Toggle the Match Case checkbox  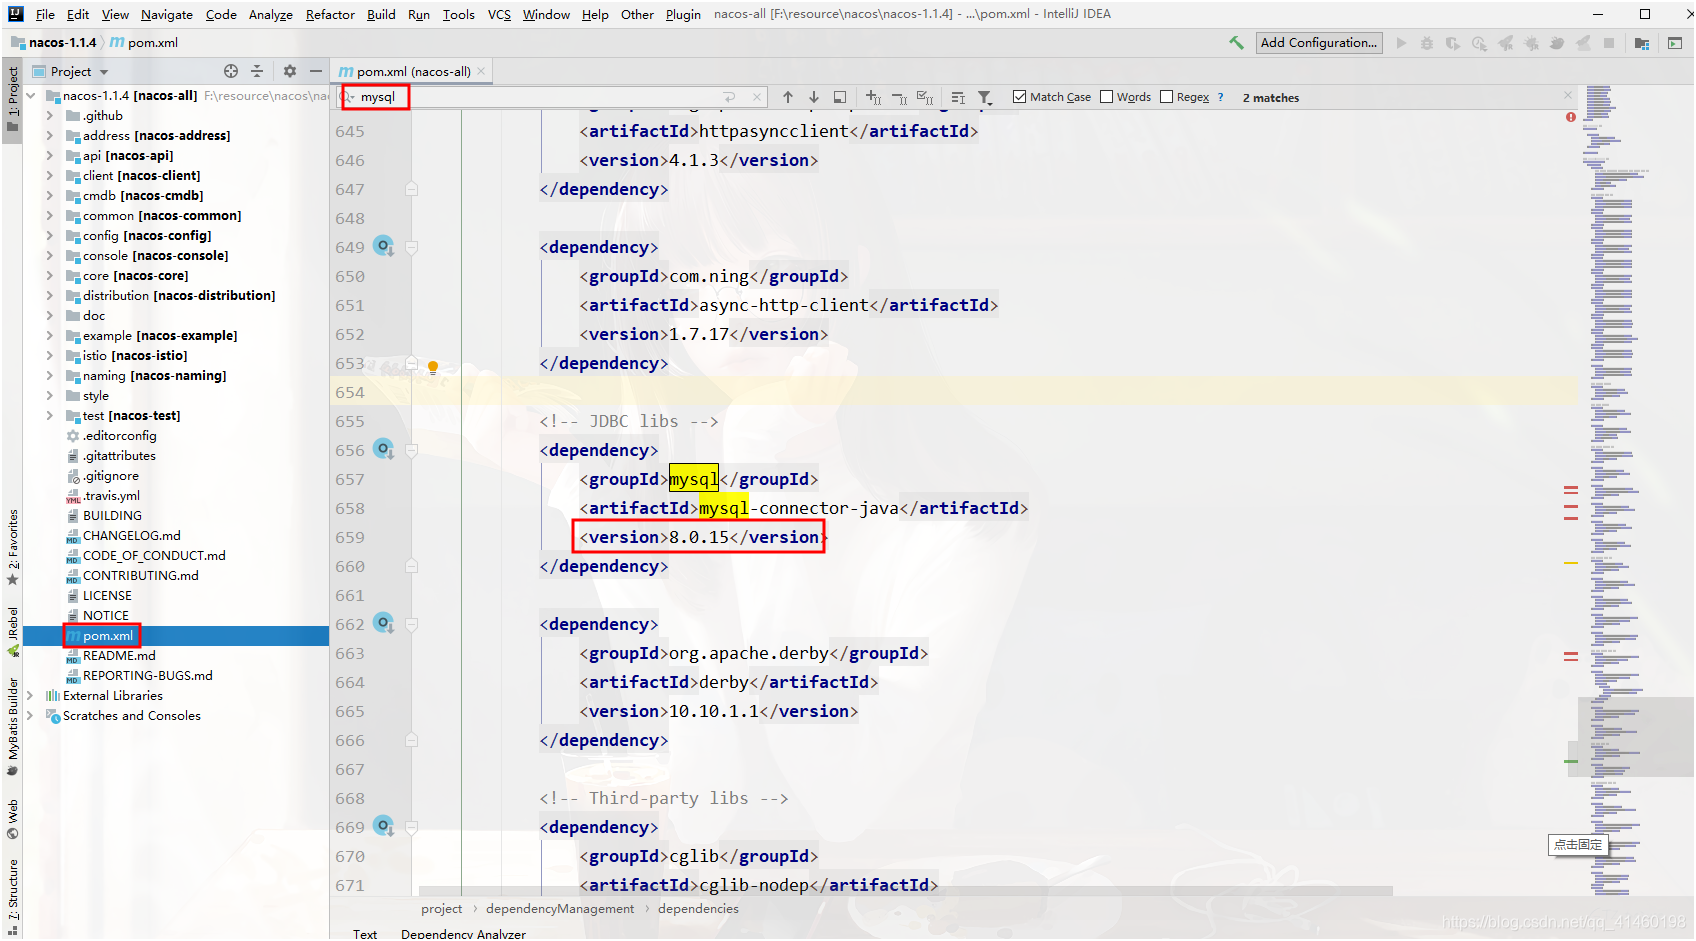click(x=1020, y=97)
